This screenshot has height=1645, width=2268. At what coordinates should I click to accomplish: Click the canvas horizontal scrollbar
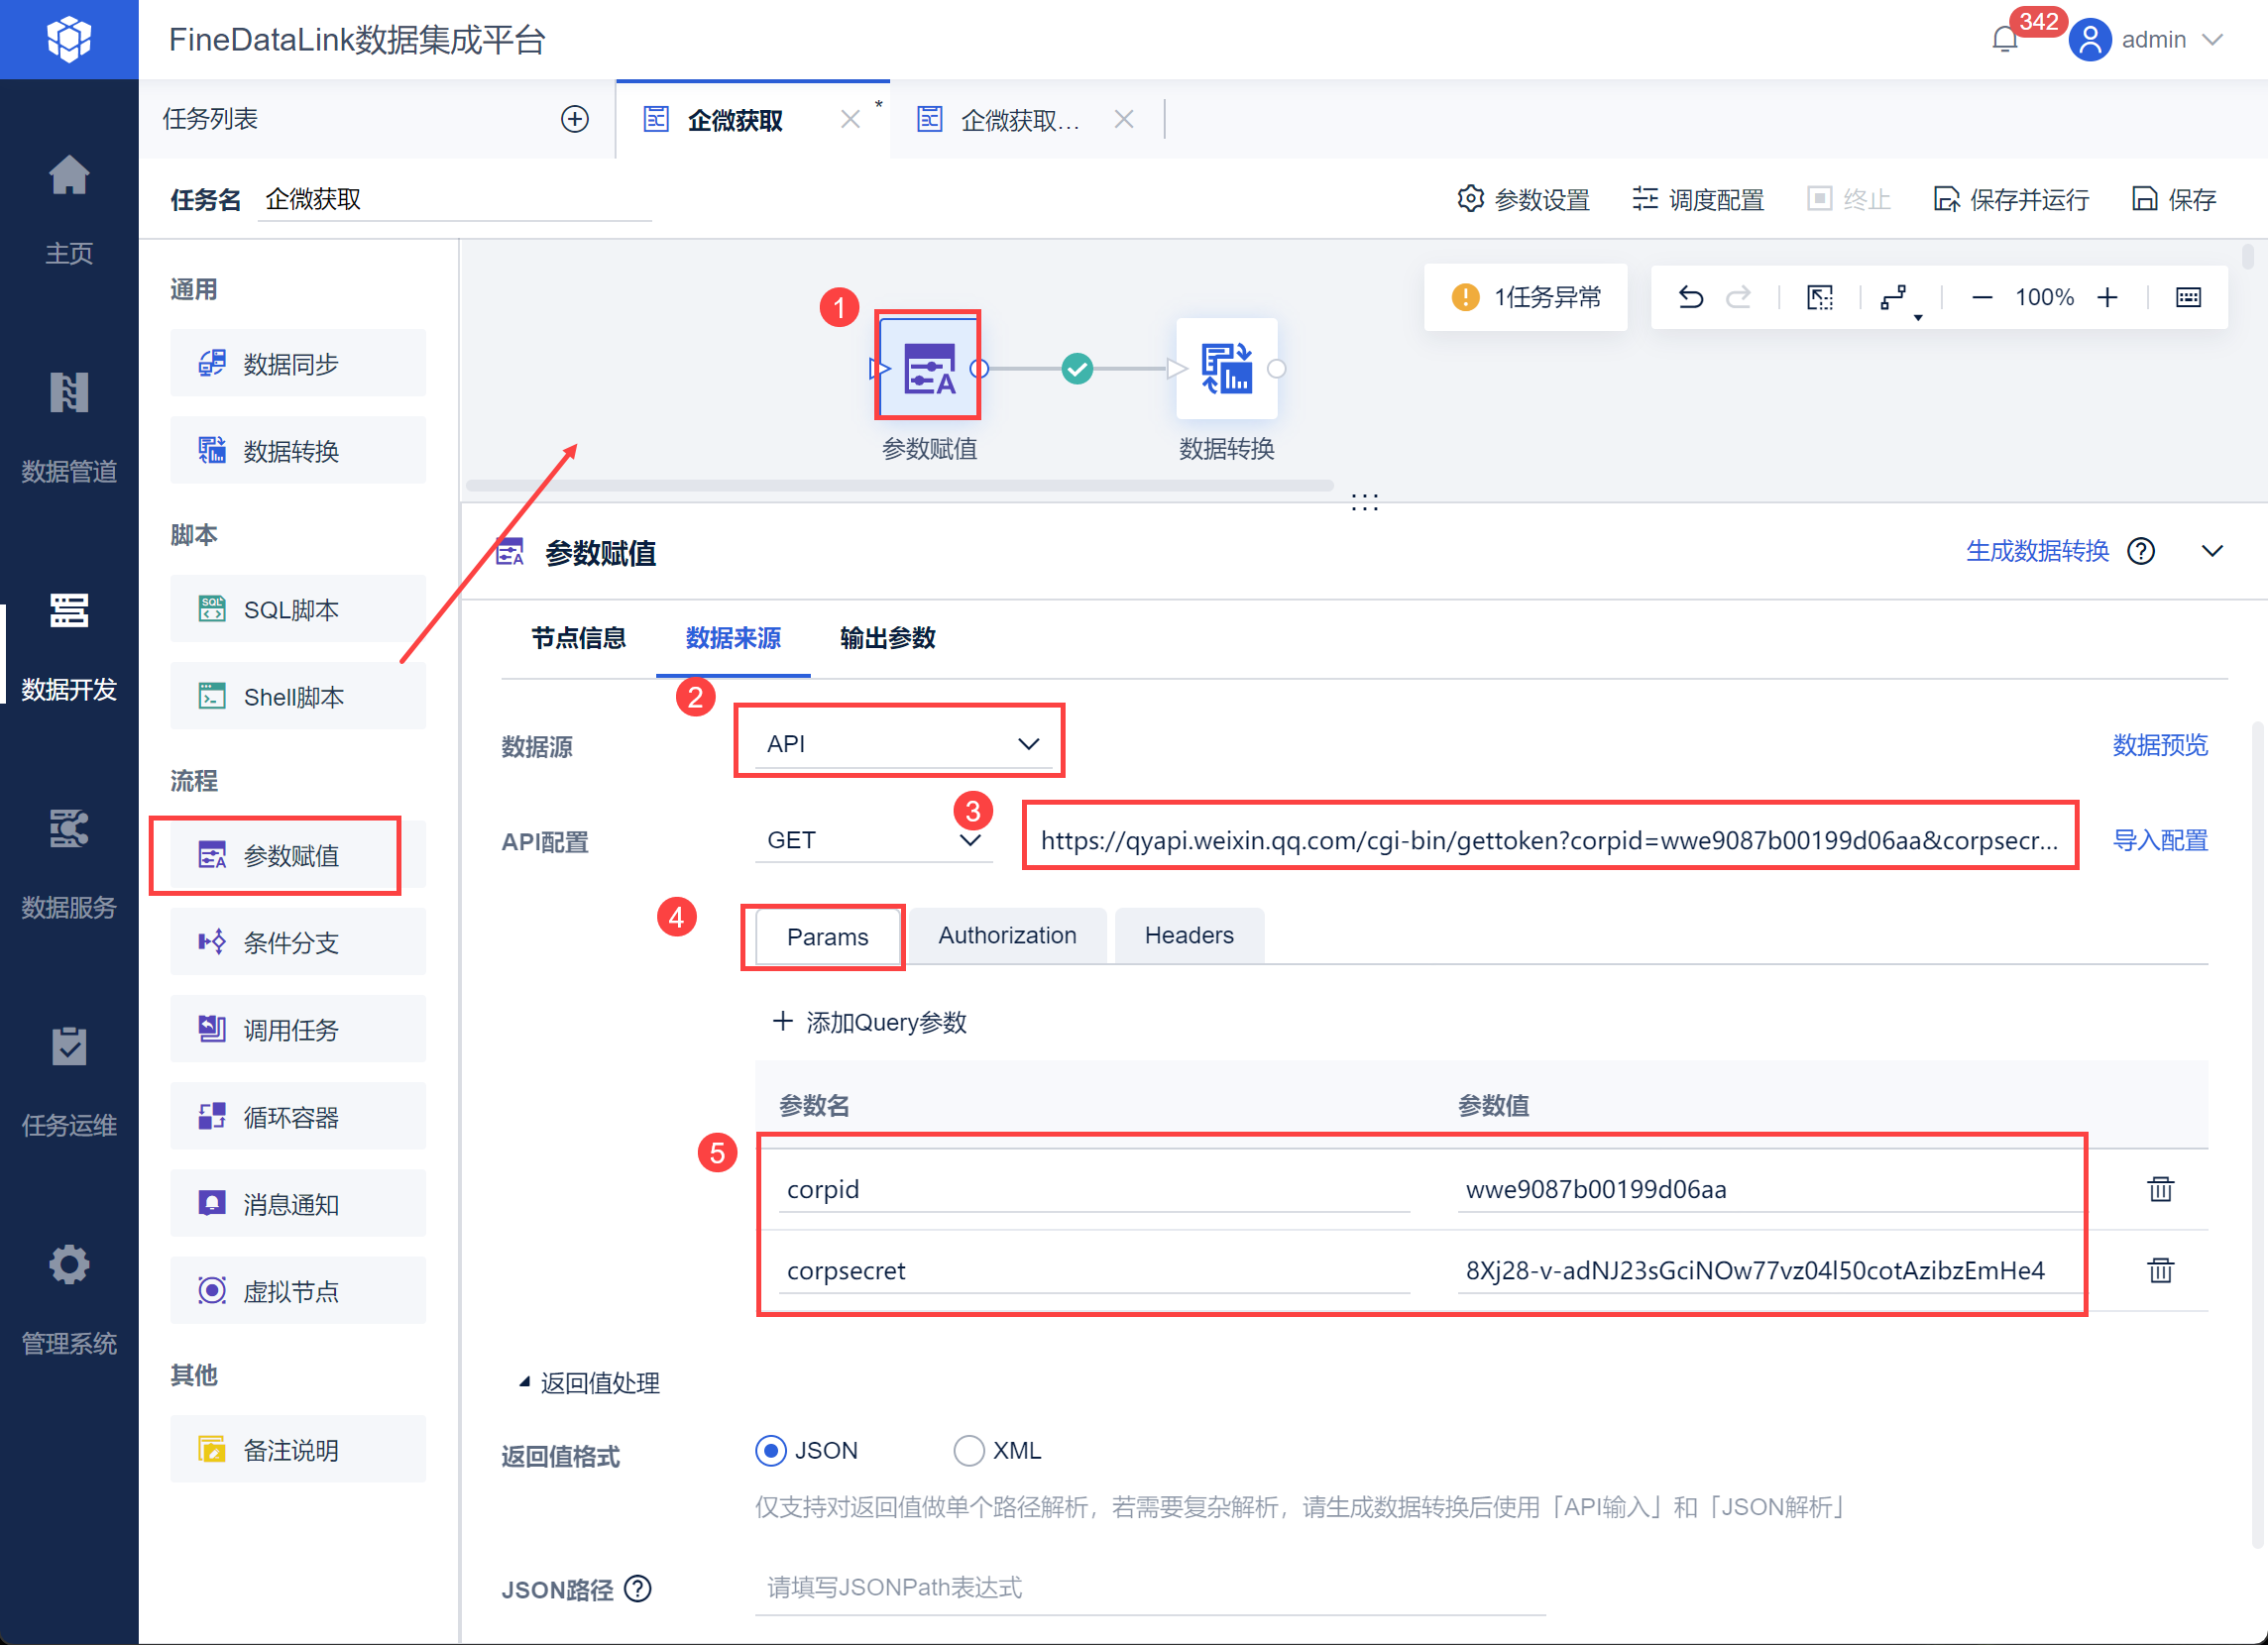(899, 486)
